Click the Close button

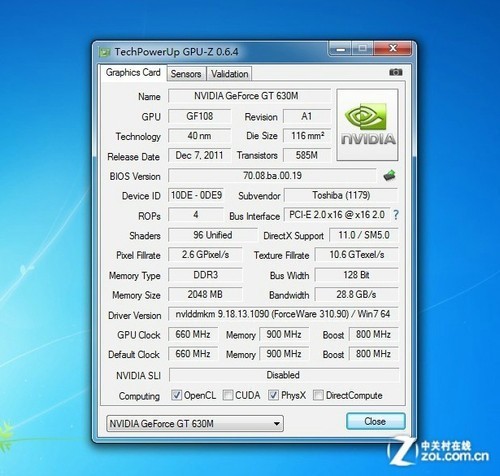[x=376, y=421]
